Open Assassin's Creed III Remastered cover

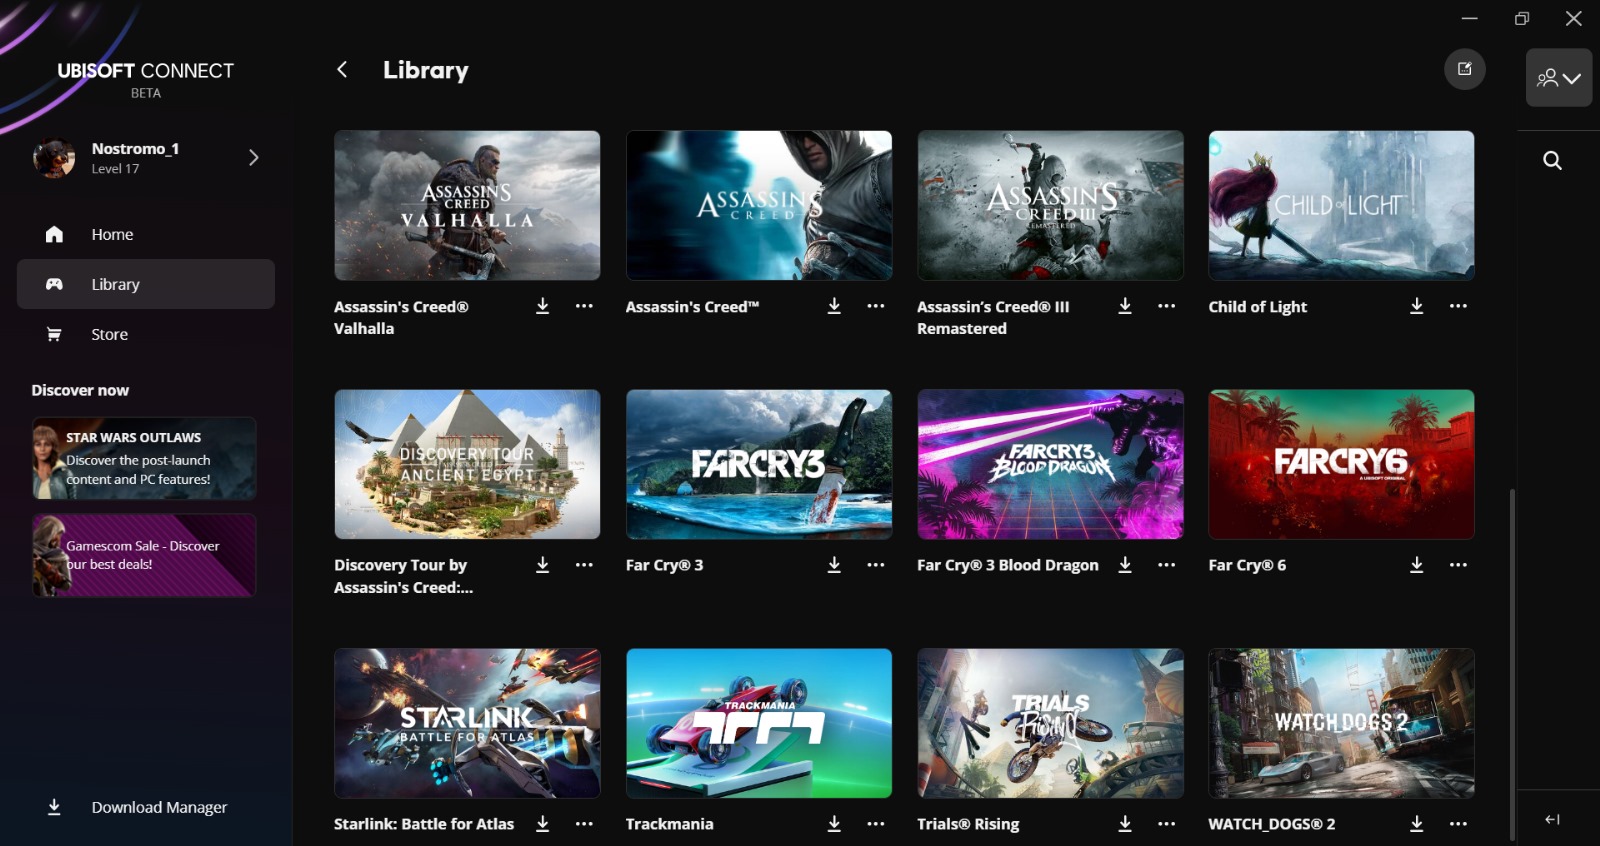1050,205
